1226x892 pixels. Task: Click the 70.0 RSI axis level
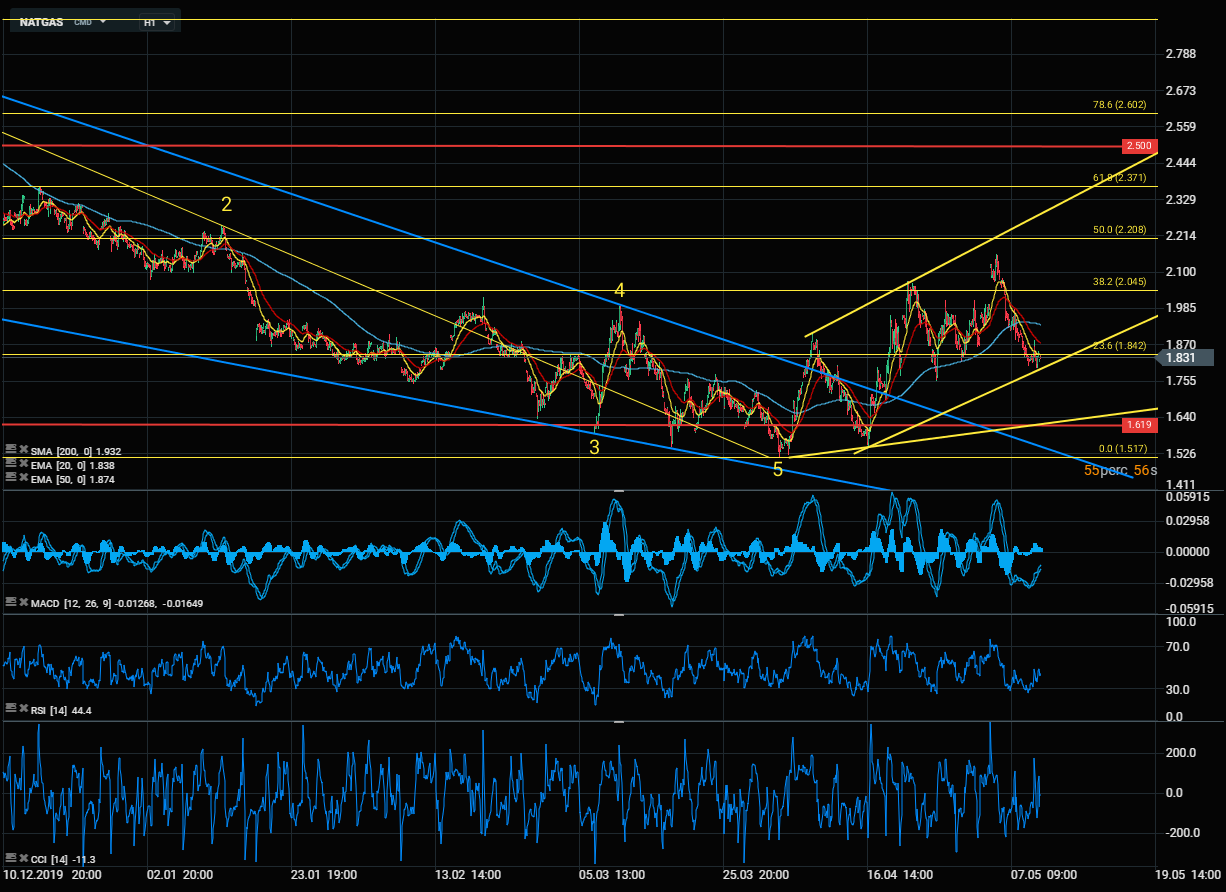pos(1178,647)
